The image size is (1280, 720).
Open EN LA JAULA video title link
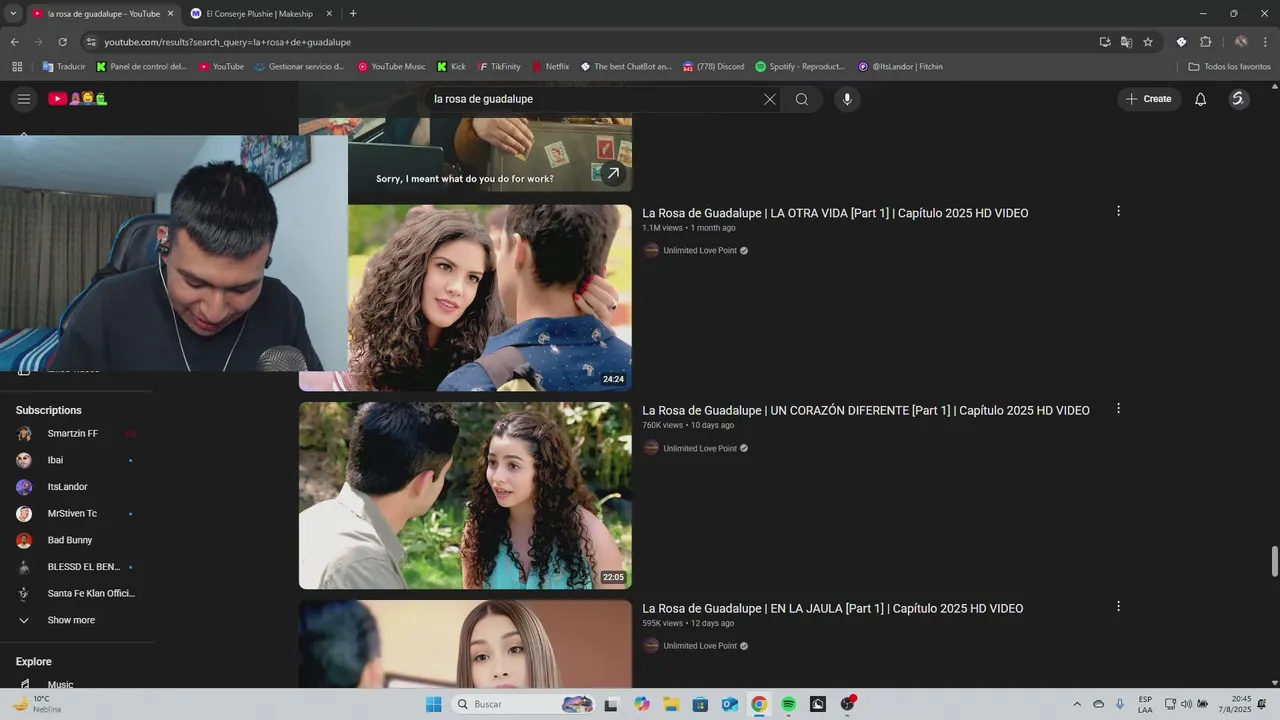click(832, 608)
